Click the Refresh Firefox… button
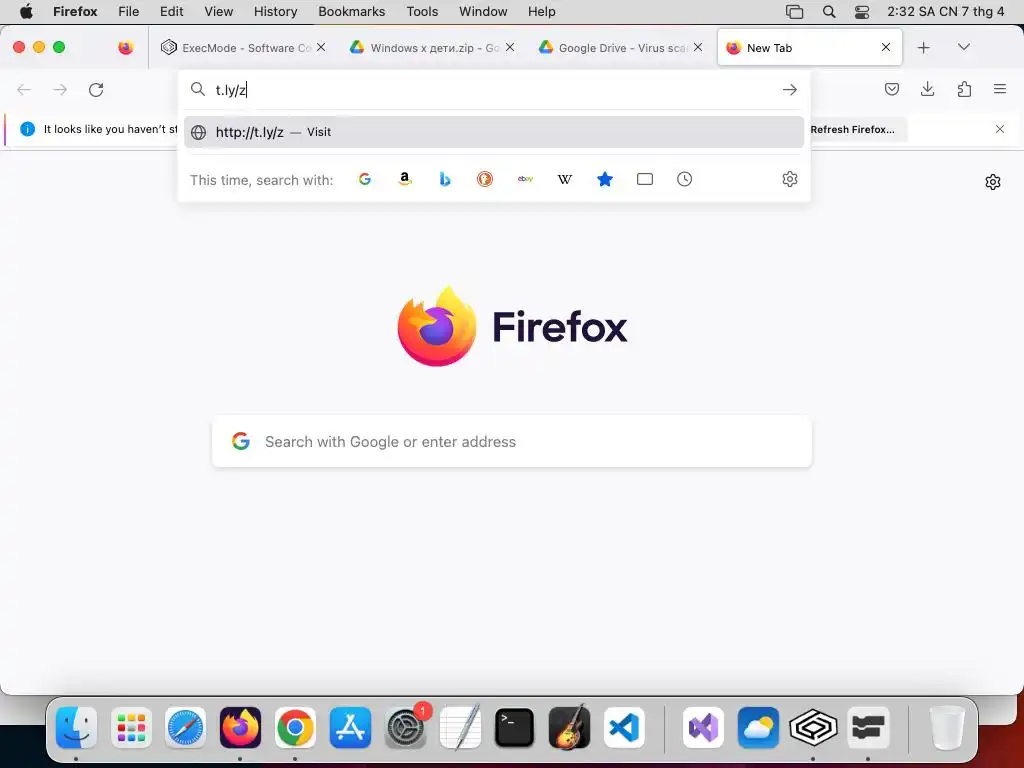The image size is (1024, 768). pyautogui.click(x=852, y=129)
